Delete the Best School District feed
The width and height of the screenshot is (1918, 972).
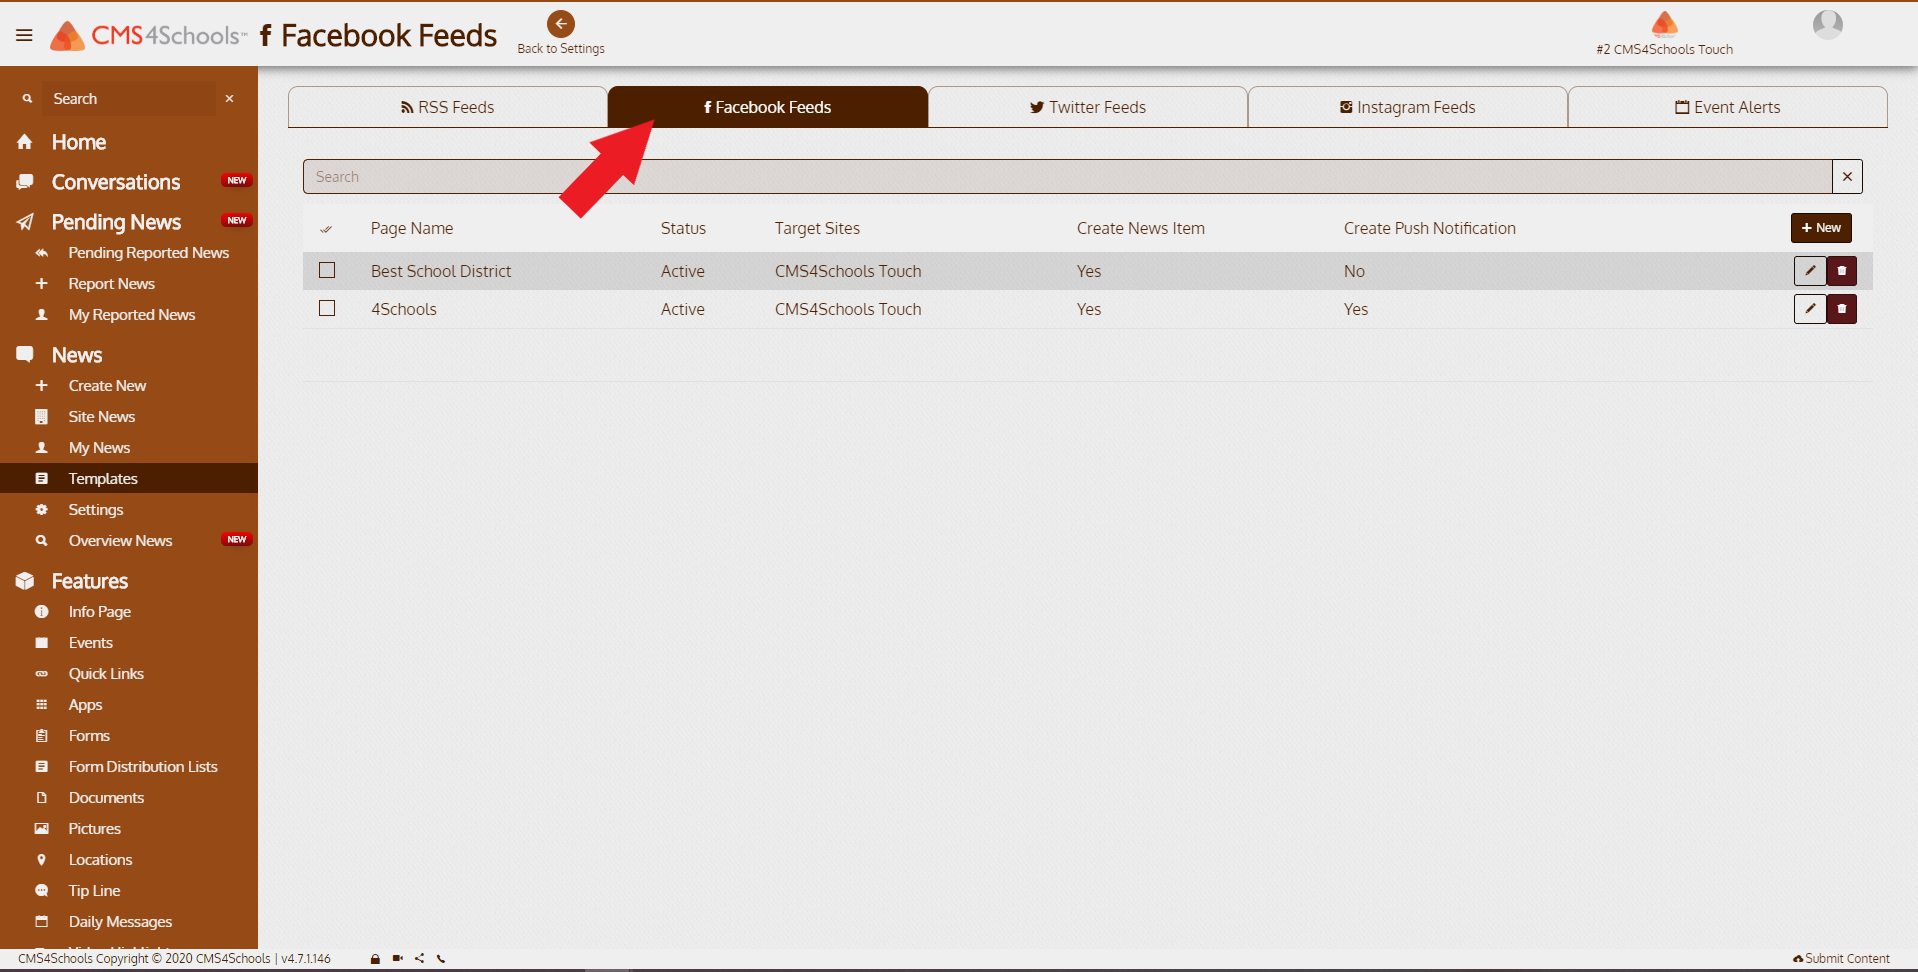(1842, 271)
